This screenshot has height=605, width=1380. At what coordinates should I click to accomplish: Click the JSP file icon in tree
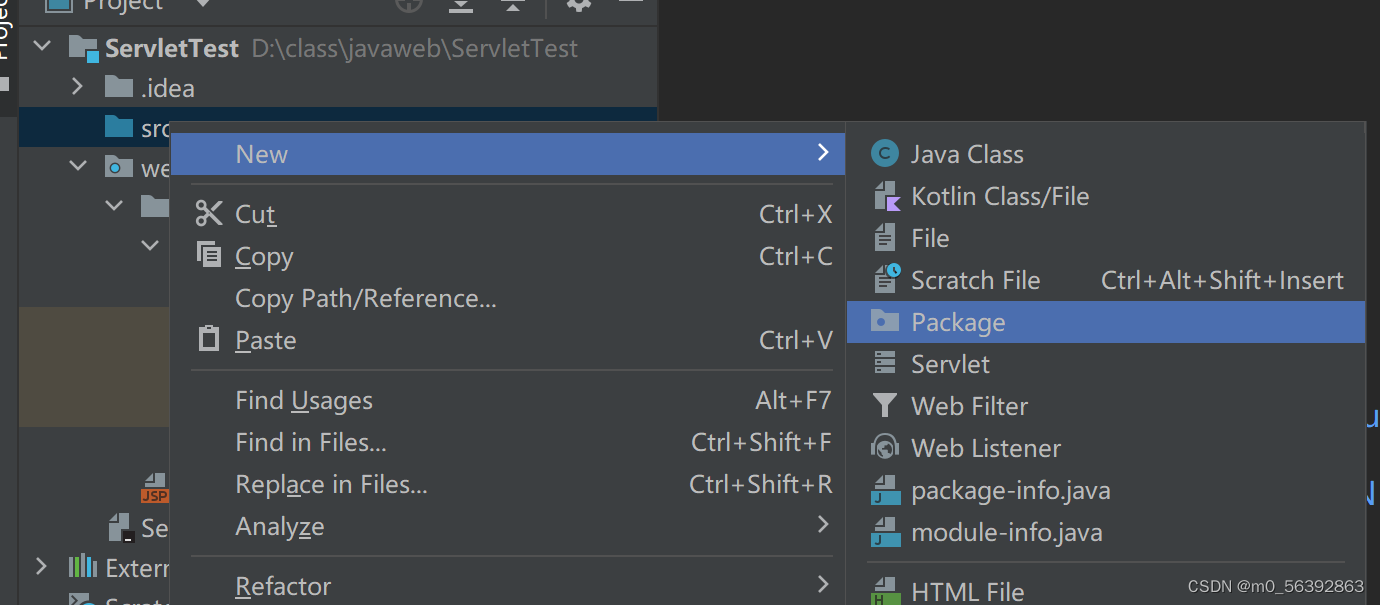[154, 488]
